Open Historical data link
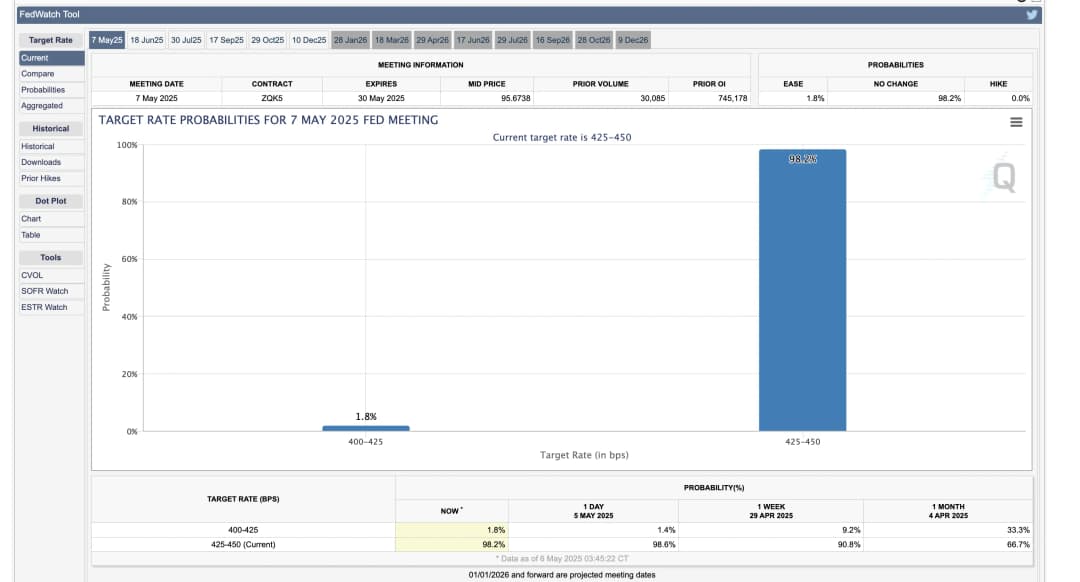This screenshot has width=1080, height=582. (38, 146)
